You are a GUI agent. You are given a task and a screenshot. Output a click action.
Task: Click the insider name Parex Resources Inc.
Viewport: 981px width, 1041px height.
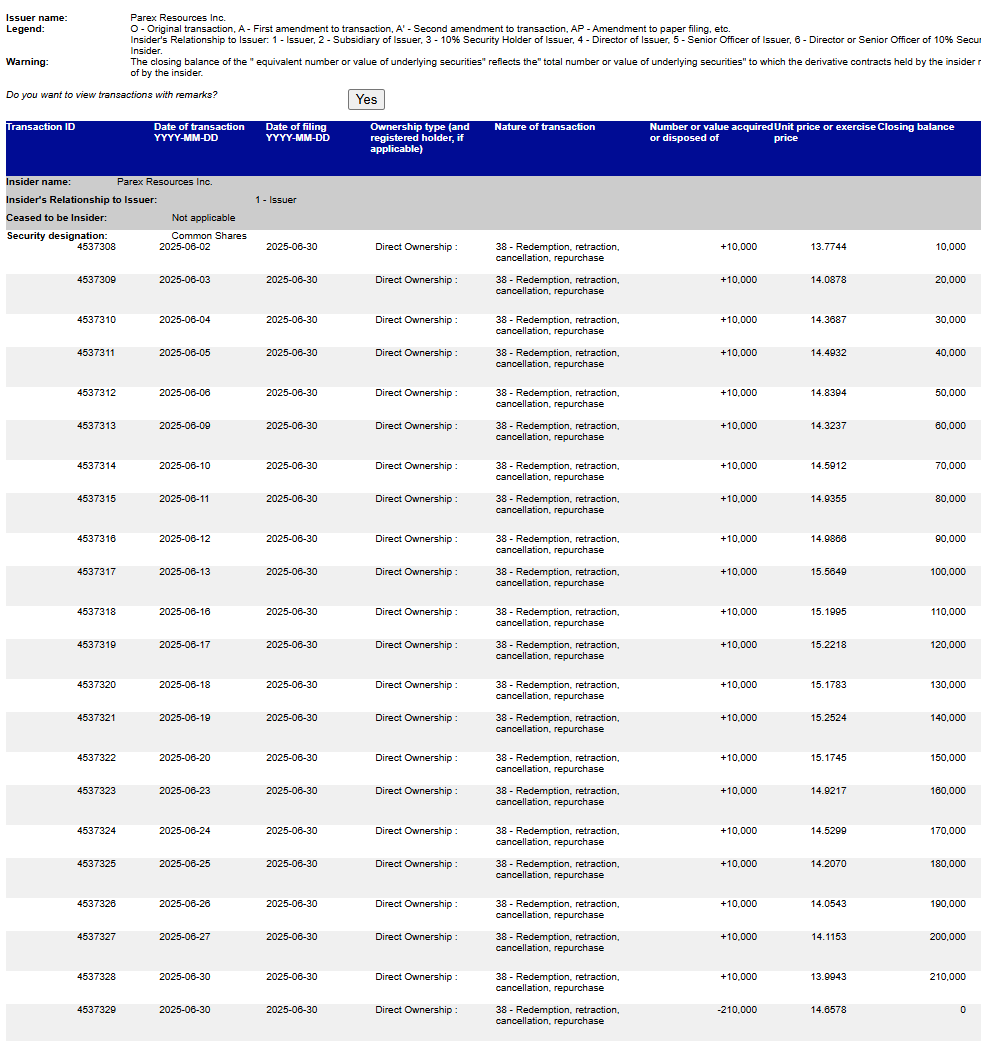pyautogui.click(x=165, y=182)
